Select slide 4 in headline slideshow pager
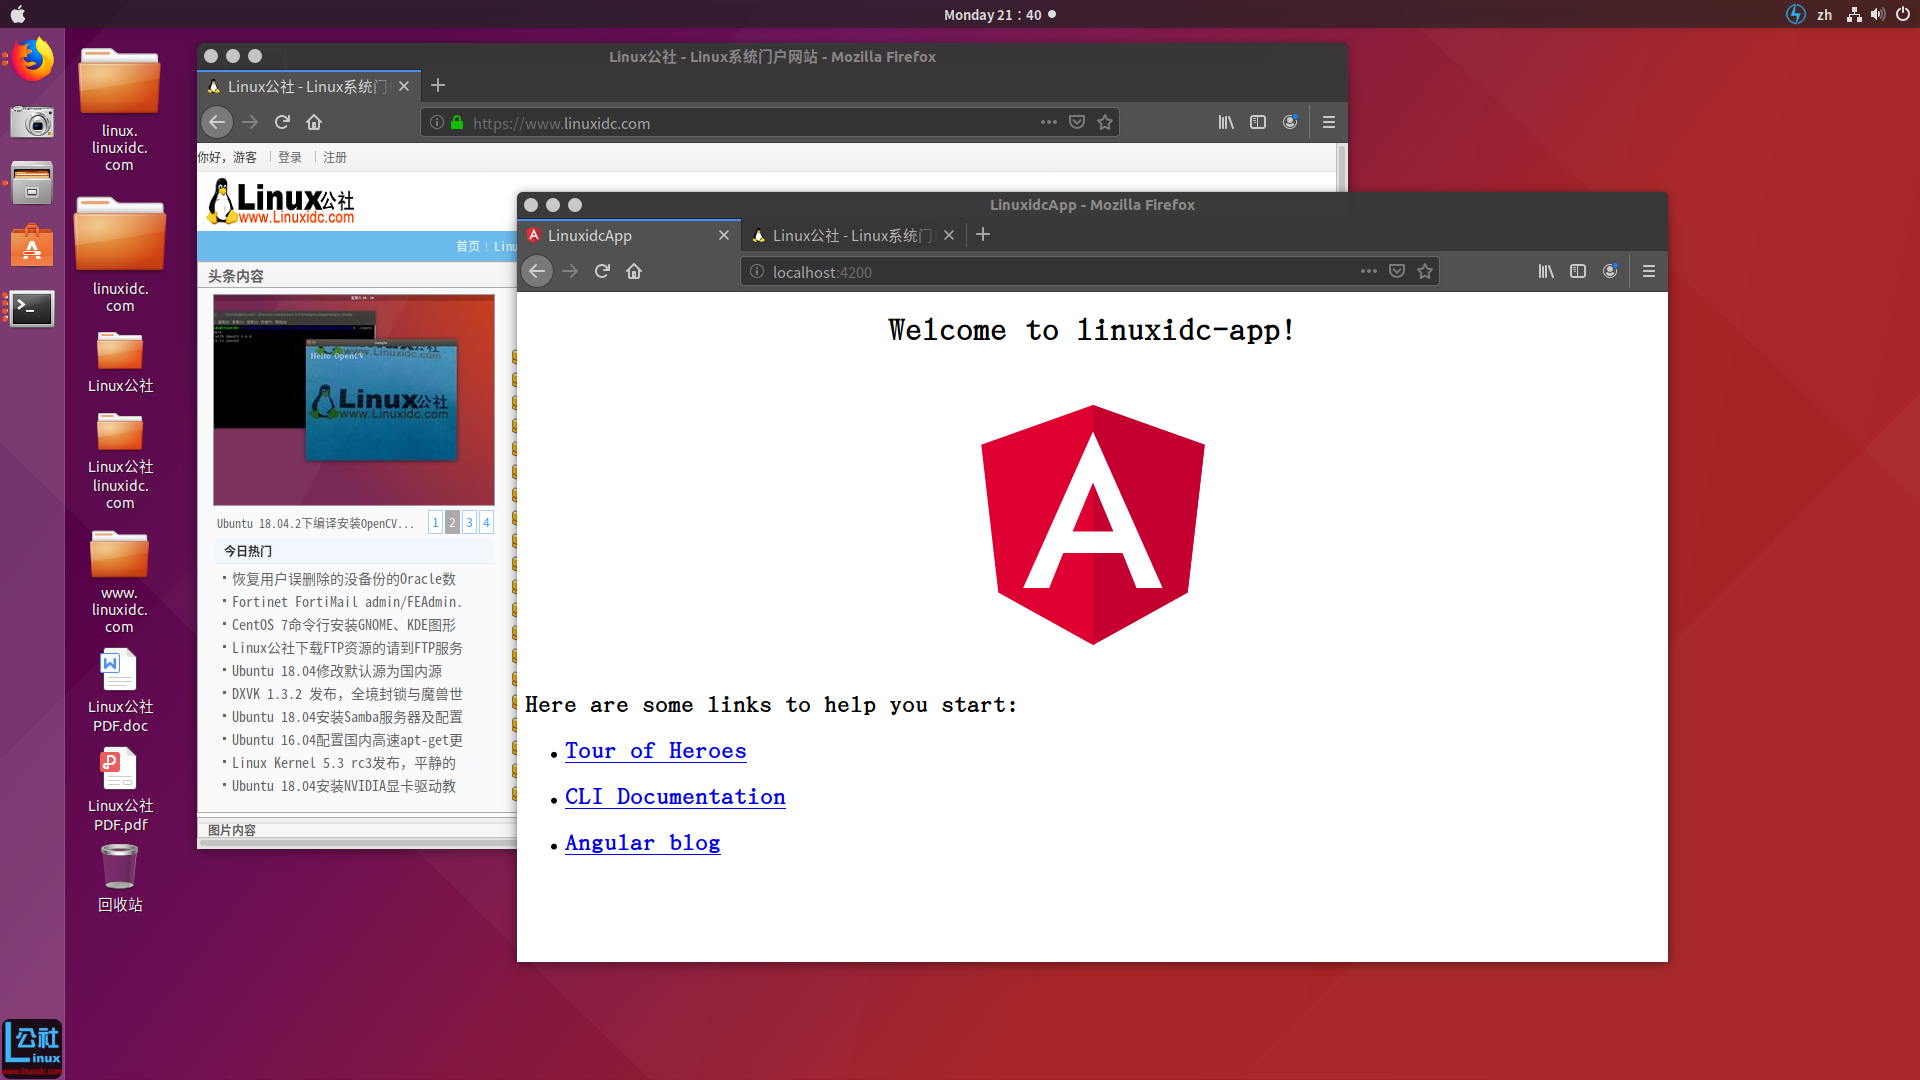This screenshot has height=1080, width=1920. 486,522
